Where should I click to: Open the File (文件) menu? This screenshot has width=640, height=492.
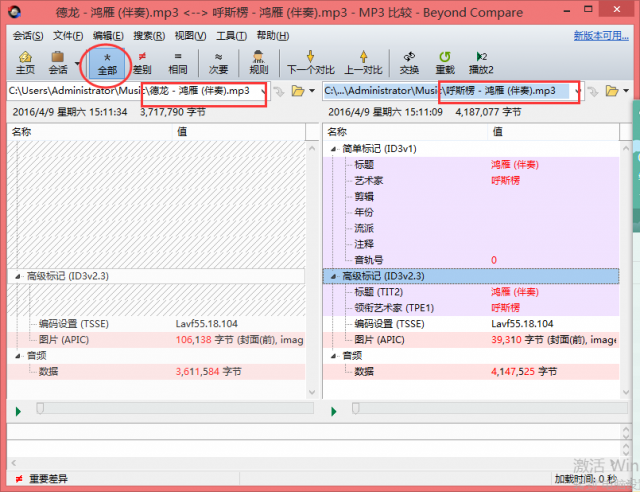[x=68, y=36]
